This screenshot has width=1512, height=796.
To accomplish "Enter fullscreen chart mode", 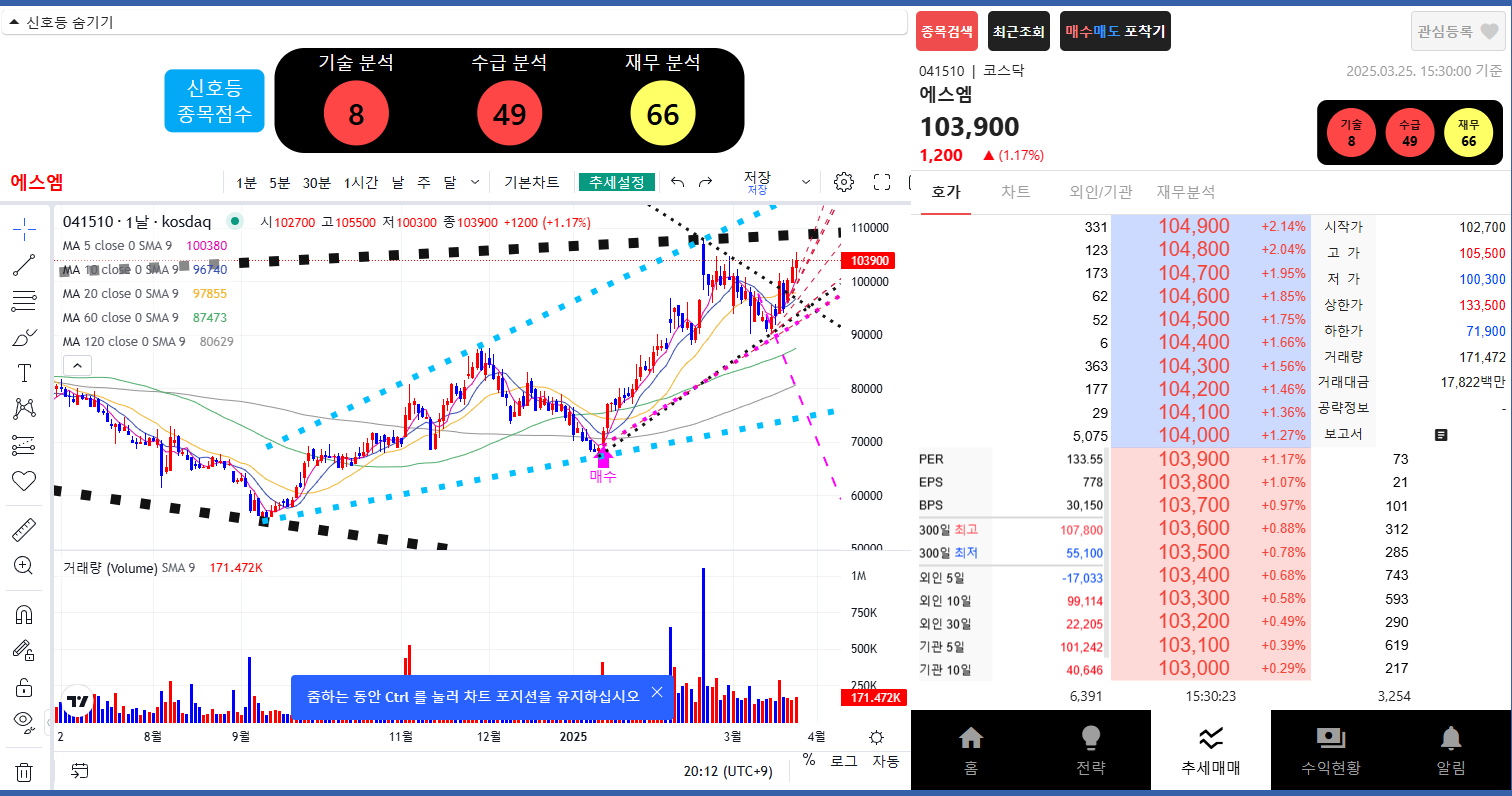I will [882, 182].
